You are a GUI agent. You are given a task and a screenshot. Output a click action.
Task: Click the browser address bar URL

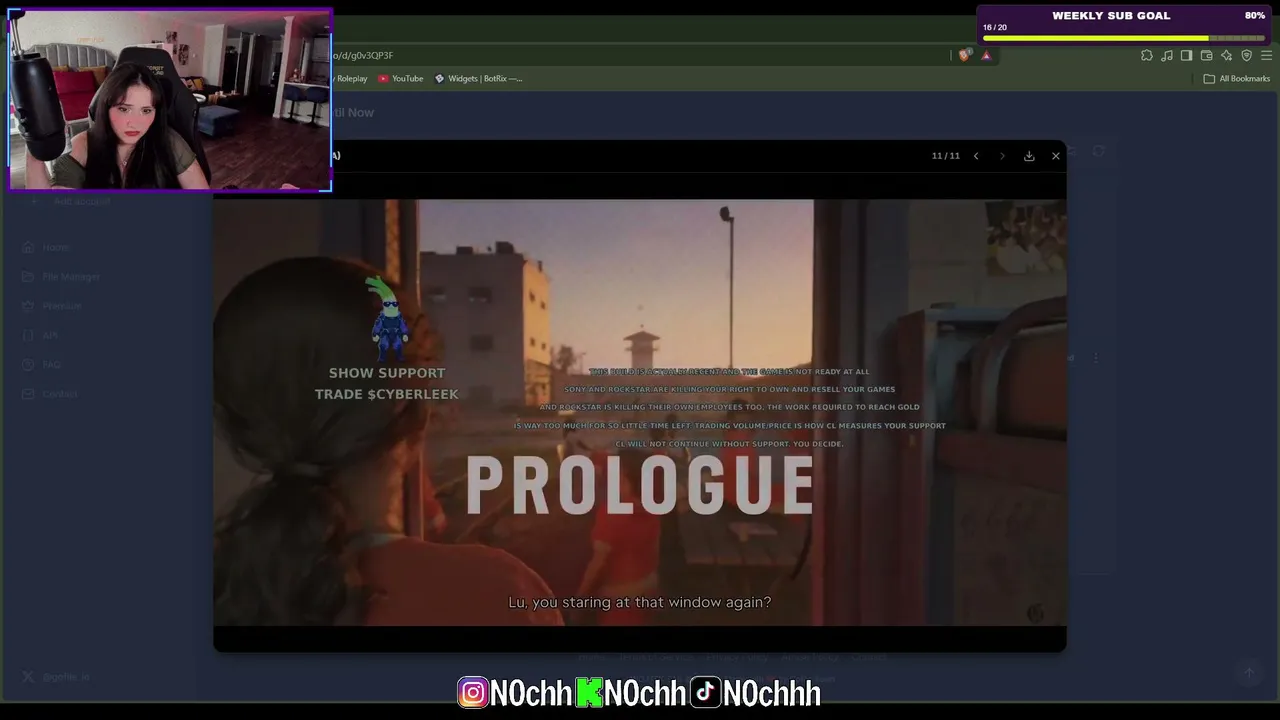pyautogui.click(x=363, y=56)
